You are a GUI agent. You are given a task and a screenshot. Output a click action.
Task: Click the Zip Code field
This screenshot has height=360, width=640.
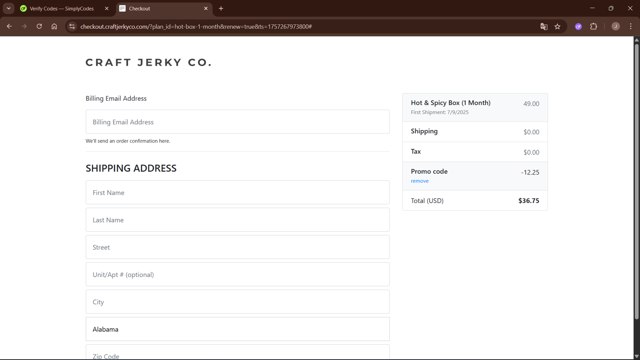coord(238,352)
